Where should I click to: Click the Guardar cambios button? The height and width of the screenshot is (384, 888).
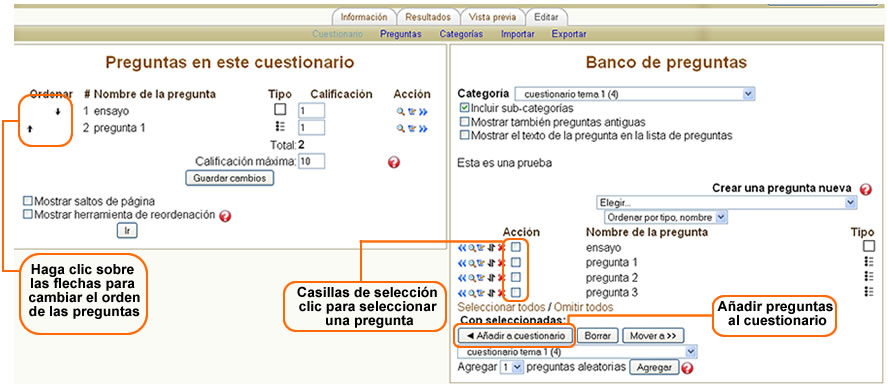(x=230, y=178)
